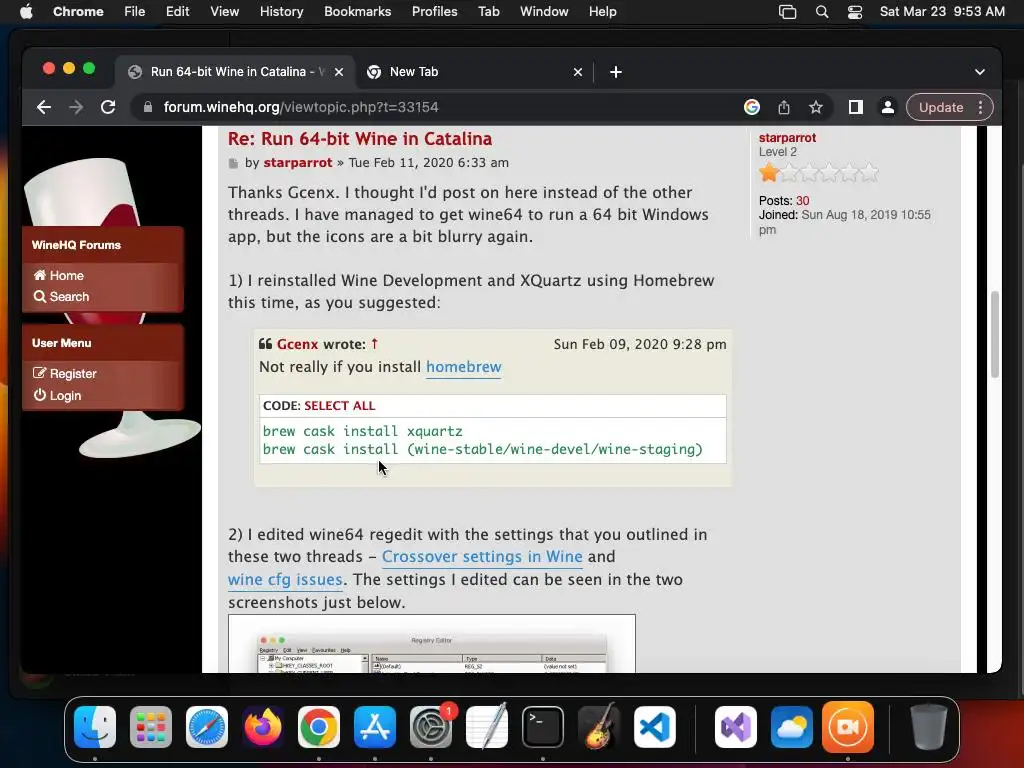The width and height of the screenshot is (1024, 768).
Task: Open starparrot's profile from the post byline
Action: (x=298, y=163)
